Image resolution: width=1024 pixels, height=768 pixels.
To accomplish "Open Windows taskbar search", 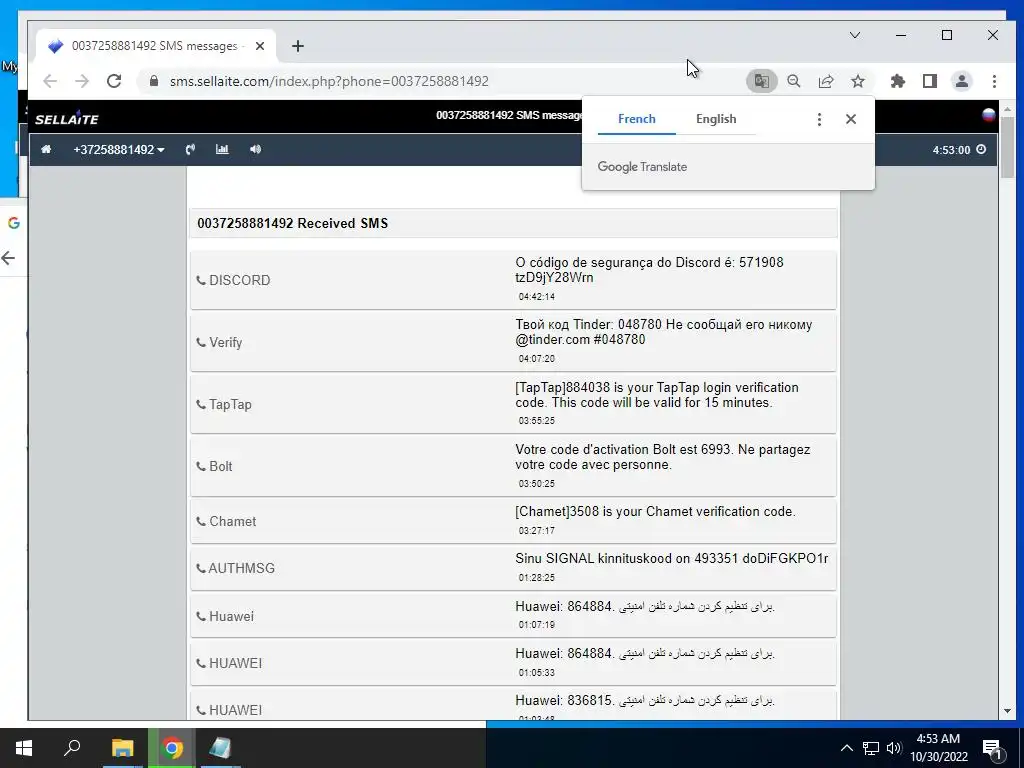I will pyautogui.click(x=72, y=748).
